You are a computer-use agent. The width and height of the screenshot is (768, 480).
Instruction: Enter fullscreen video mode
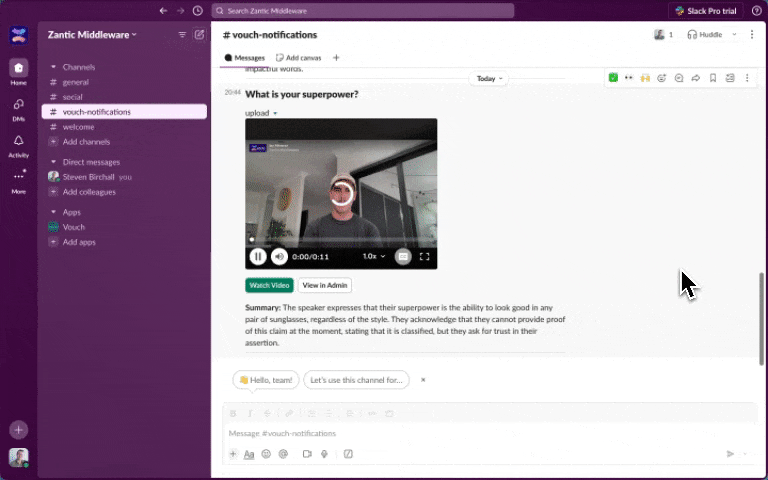pos(425,257)
